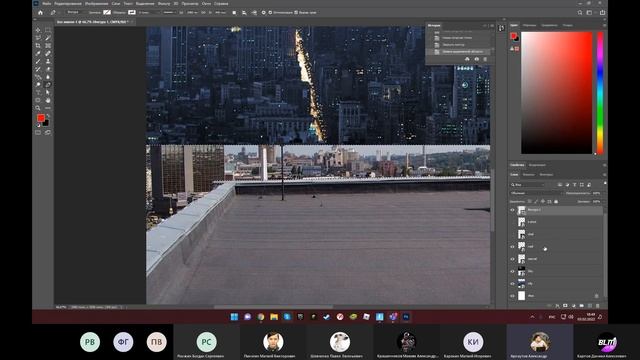Create new document from current history state
This screenshot has height=360, width=640.
pyautogui.click(x=467, y=60)
